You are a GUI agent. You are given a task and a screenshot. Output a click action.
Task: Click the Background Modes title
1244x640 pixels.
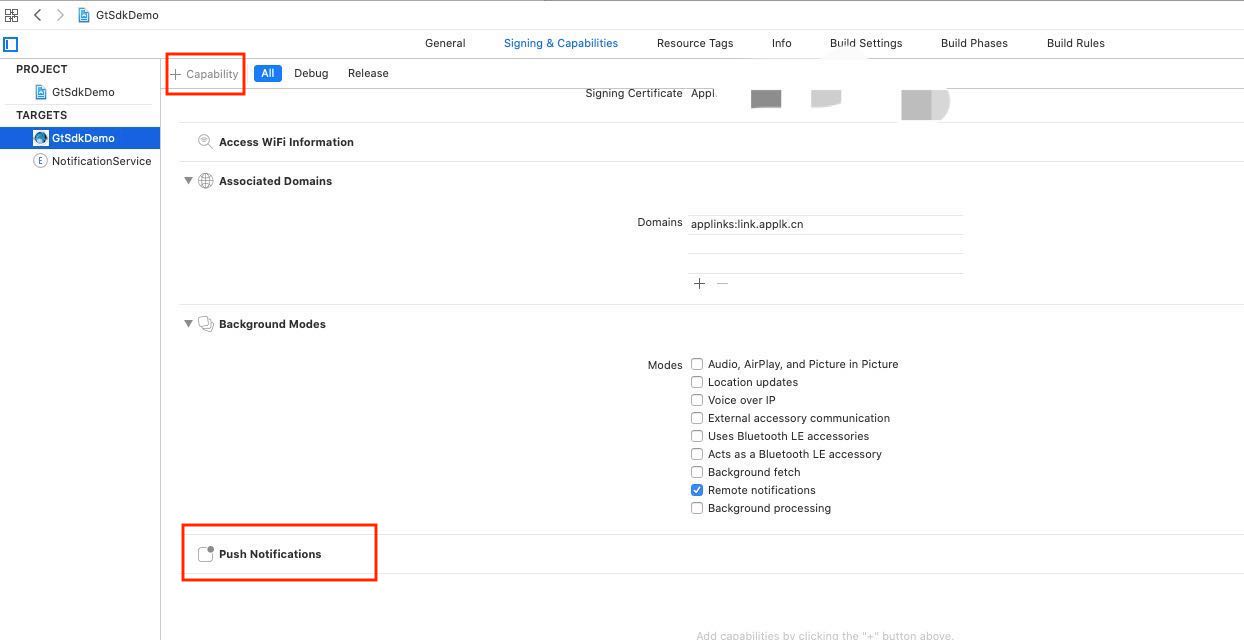[272, 324]
